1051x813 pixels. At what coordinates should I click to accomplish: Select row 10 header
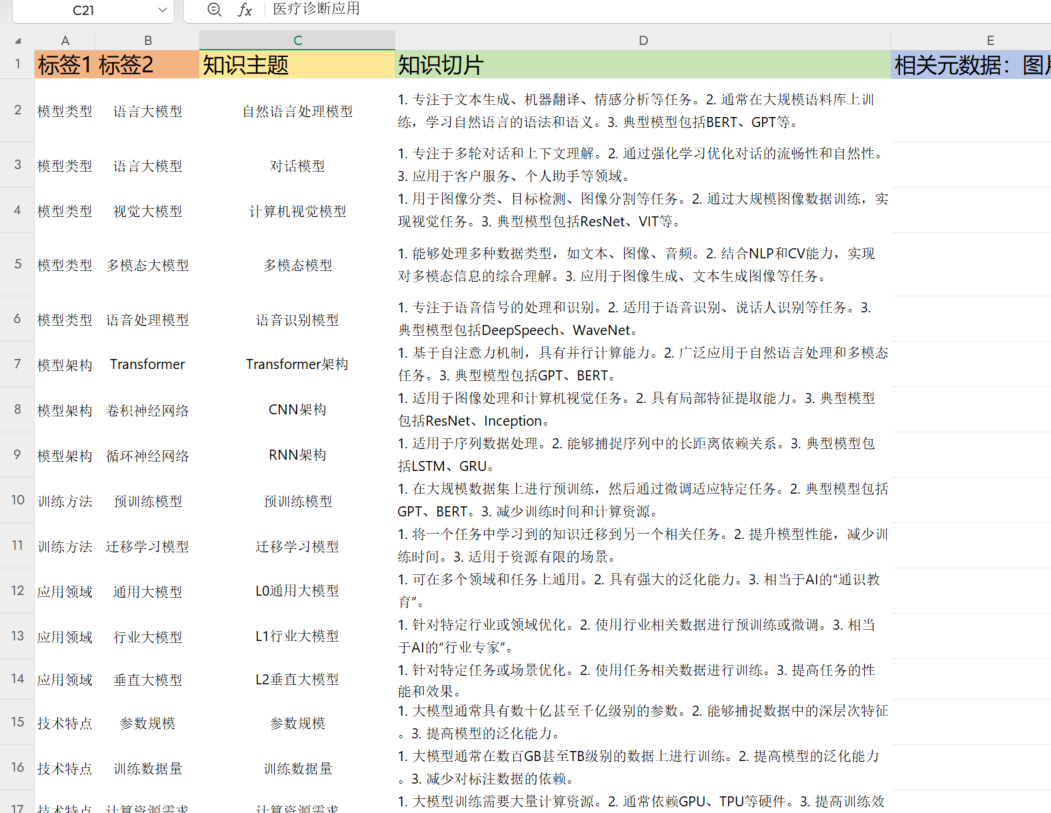pyautogui.click(x=17, y=500)
